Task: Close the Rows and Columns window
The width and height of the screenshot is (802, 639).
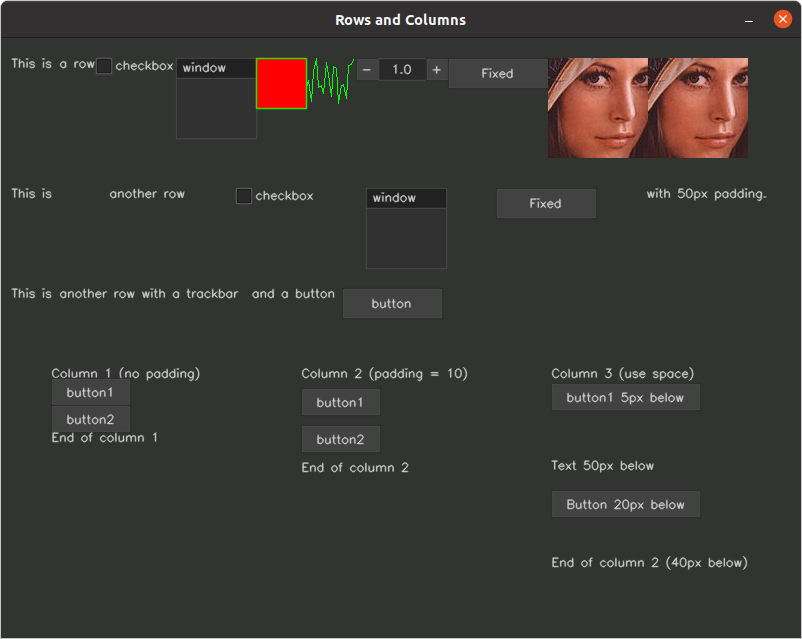Action: 783,19
